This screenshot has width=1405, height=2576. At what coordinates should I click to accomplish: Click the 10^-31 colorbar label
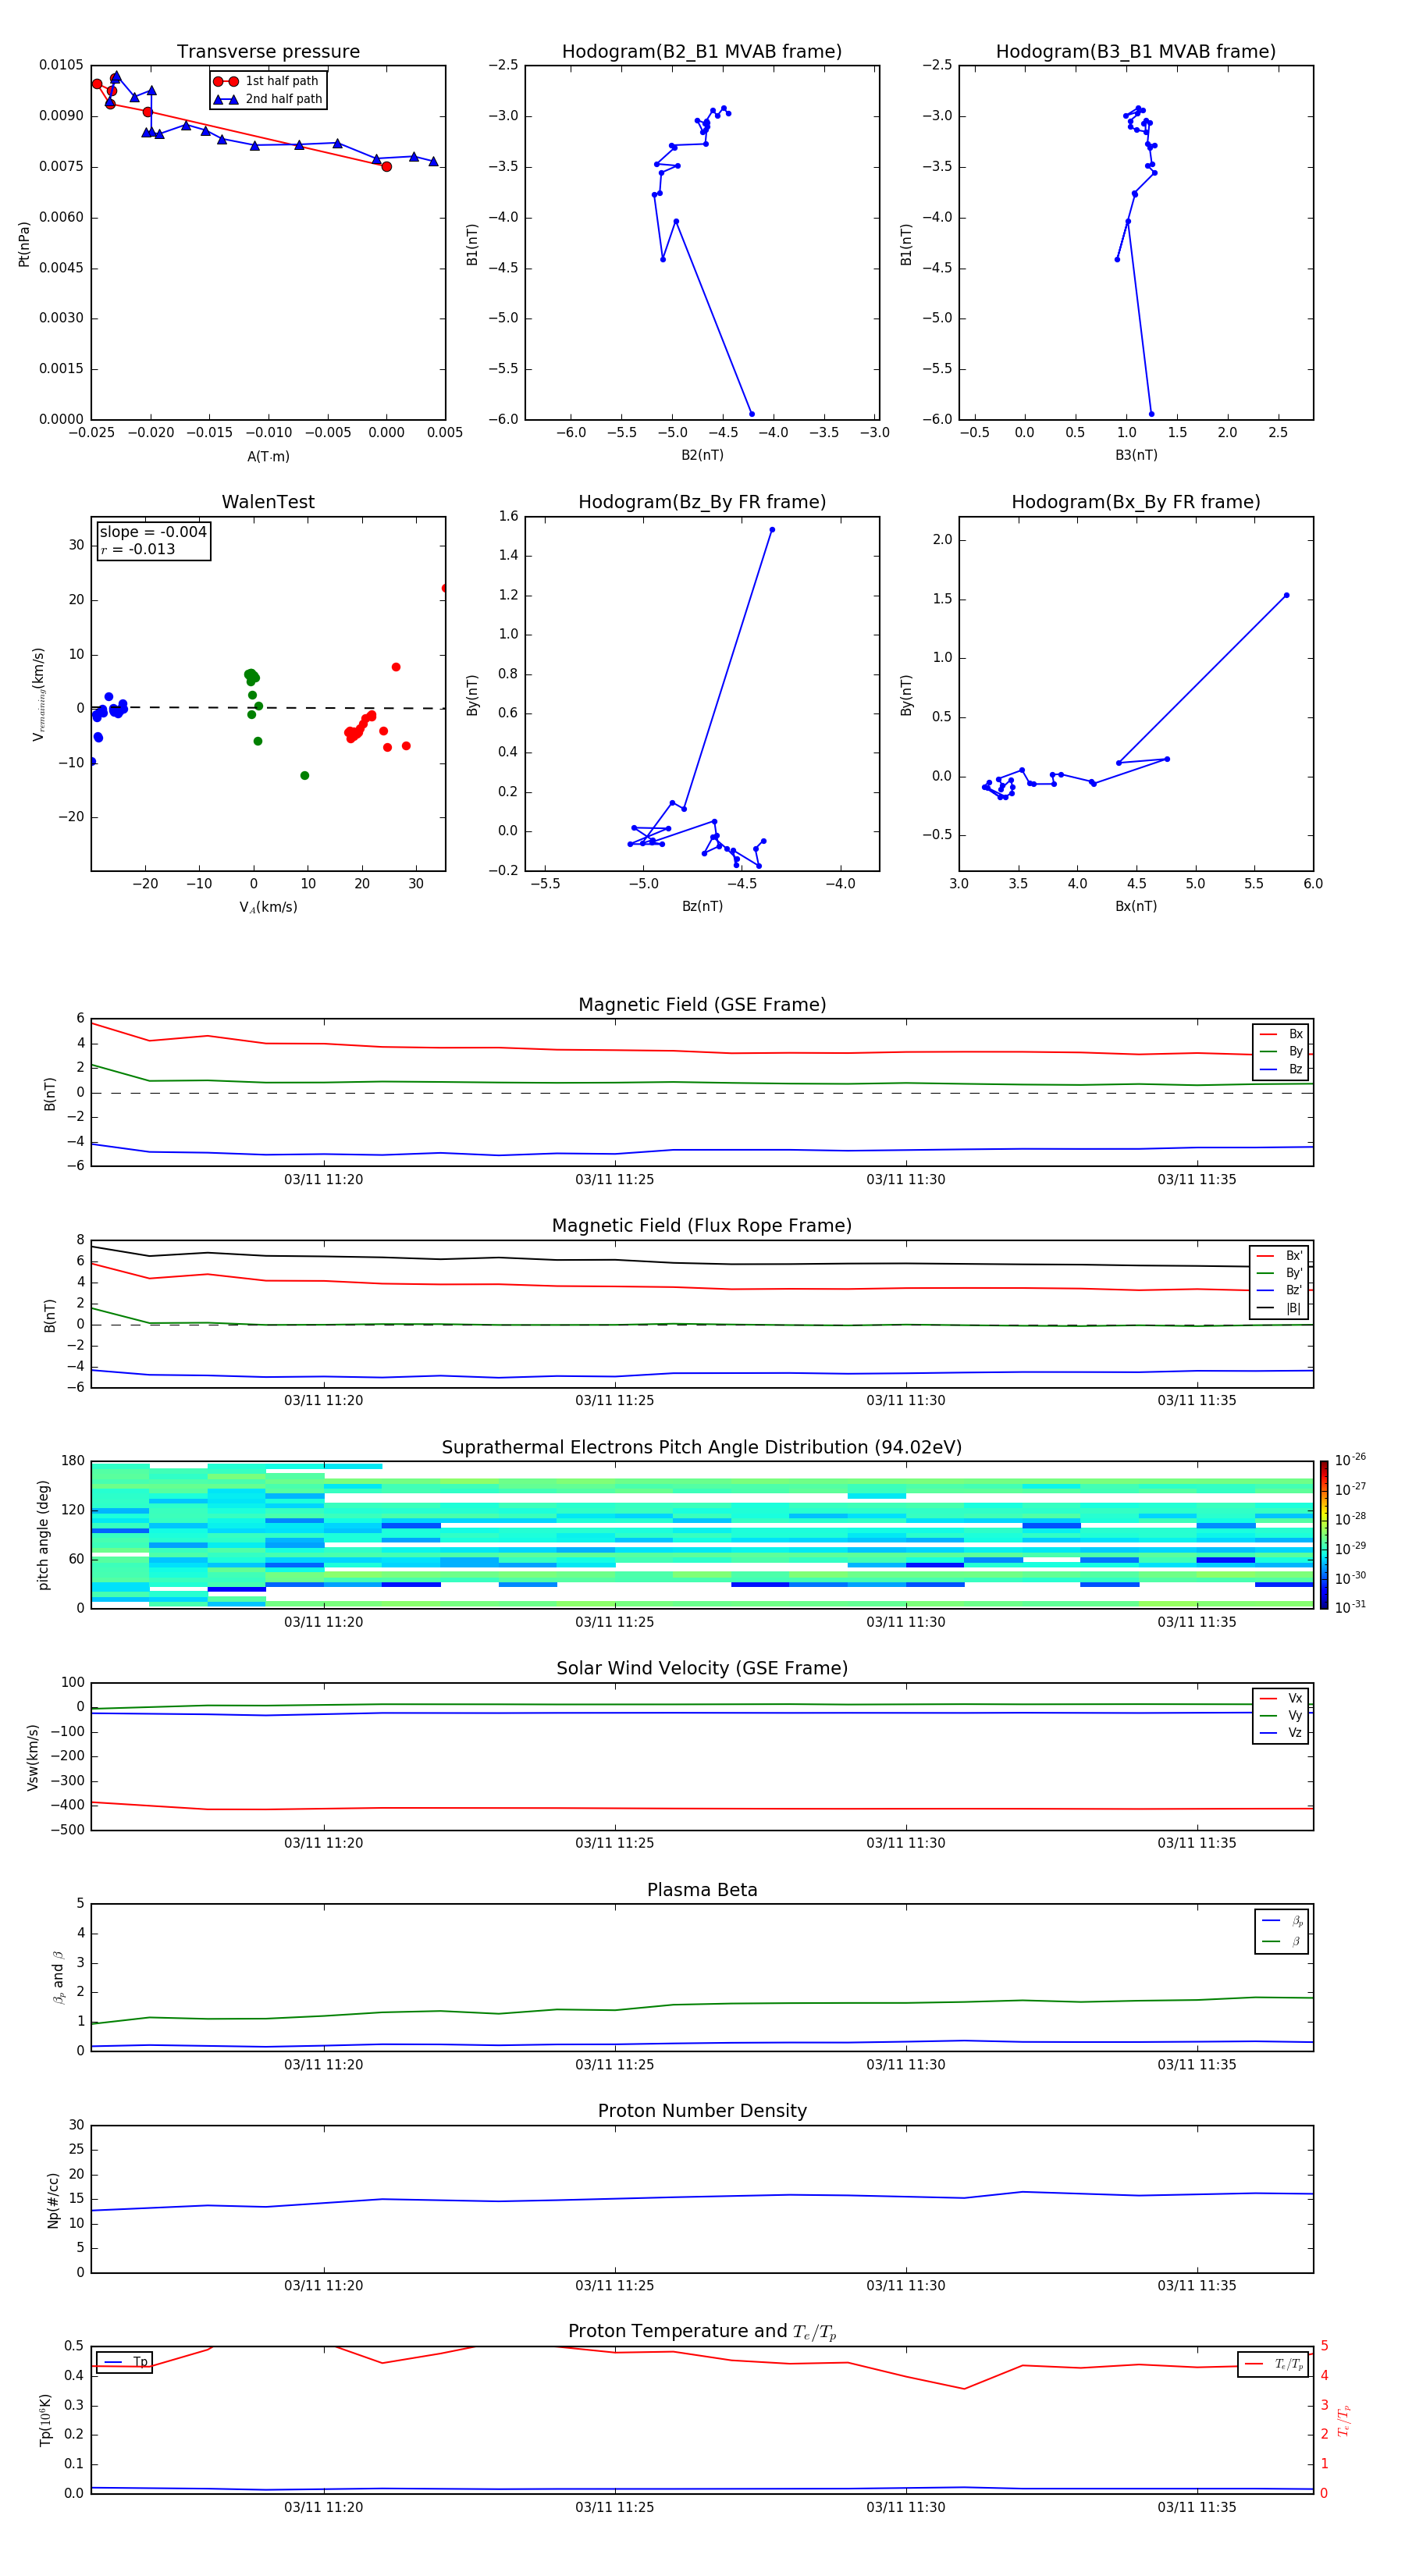(x=1349, y=1607)
